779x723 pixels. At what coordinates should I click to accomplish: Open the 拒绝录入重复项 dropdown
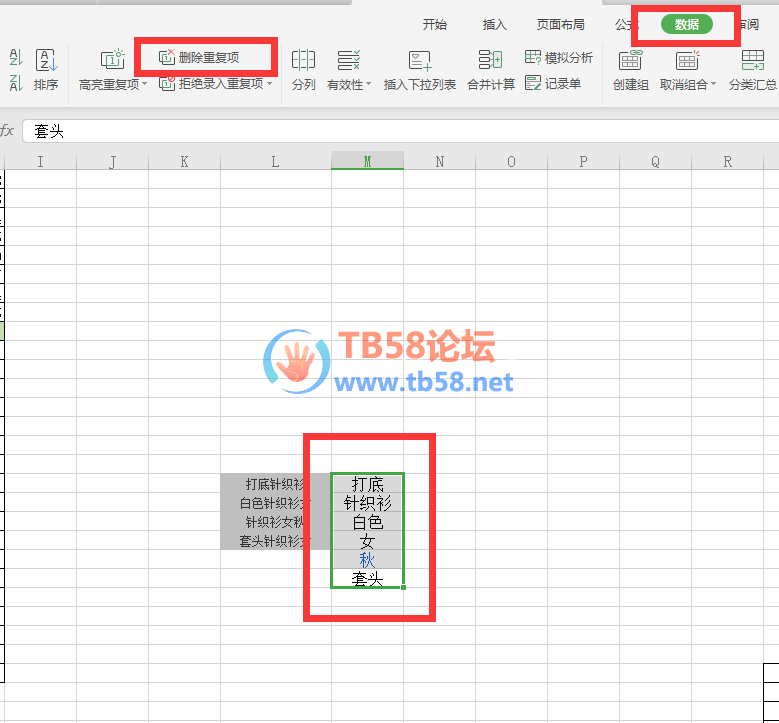pyautogui.click(x=270, y=85)
